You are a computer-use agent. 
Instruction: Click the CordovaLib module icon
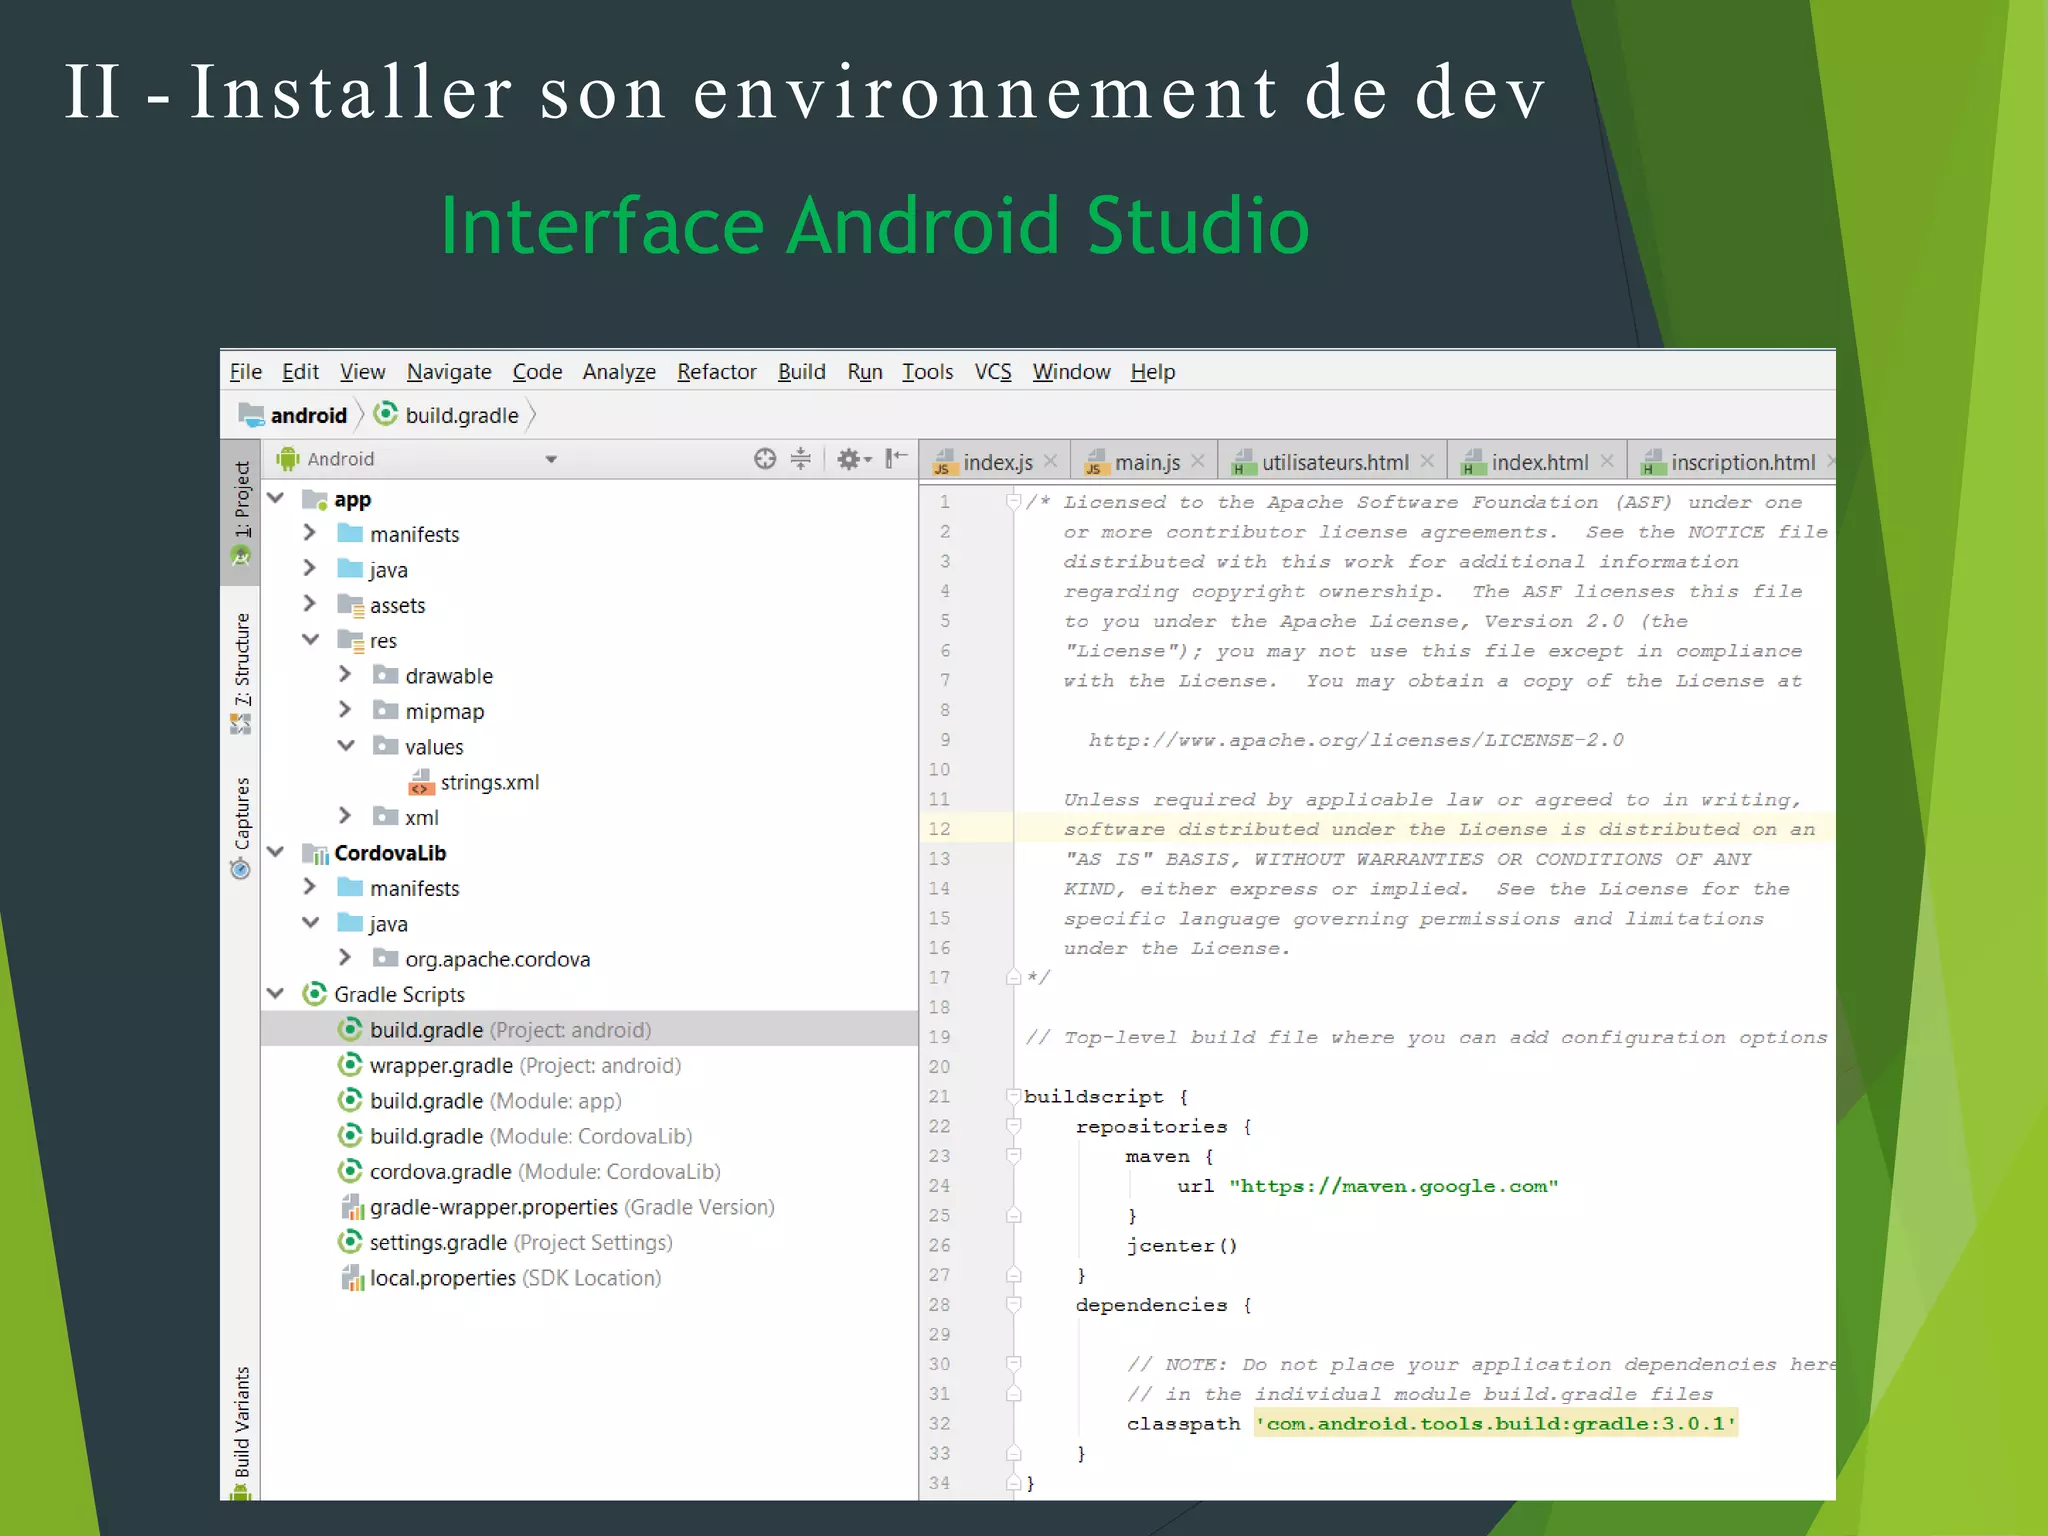click(x=316, y=853)
